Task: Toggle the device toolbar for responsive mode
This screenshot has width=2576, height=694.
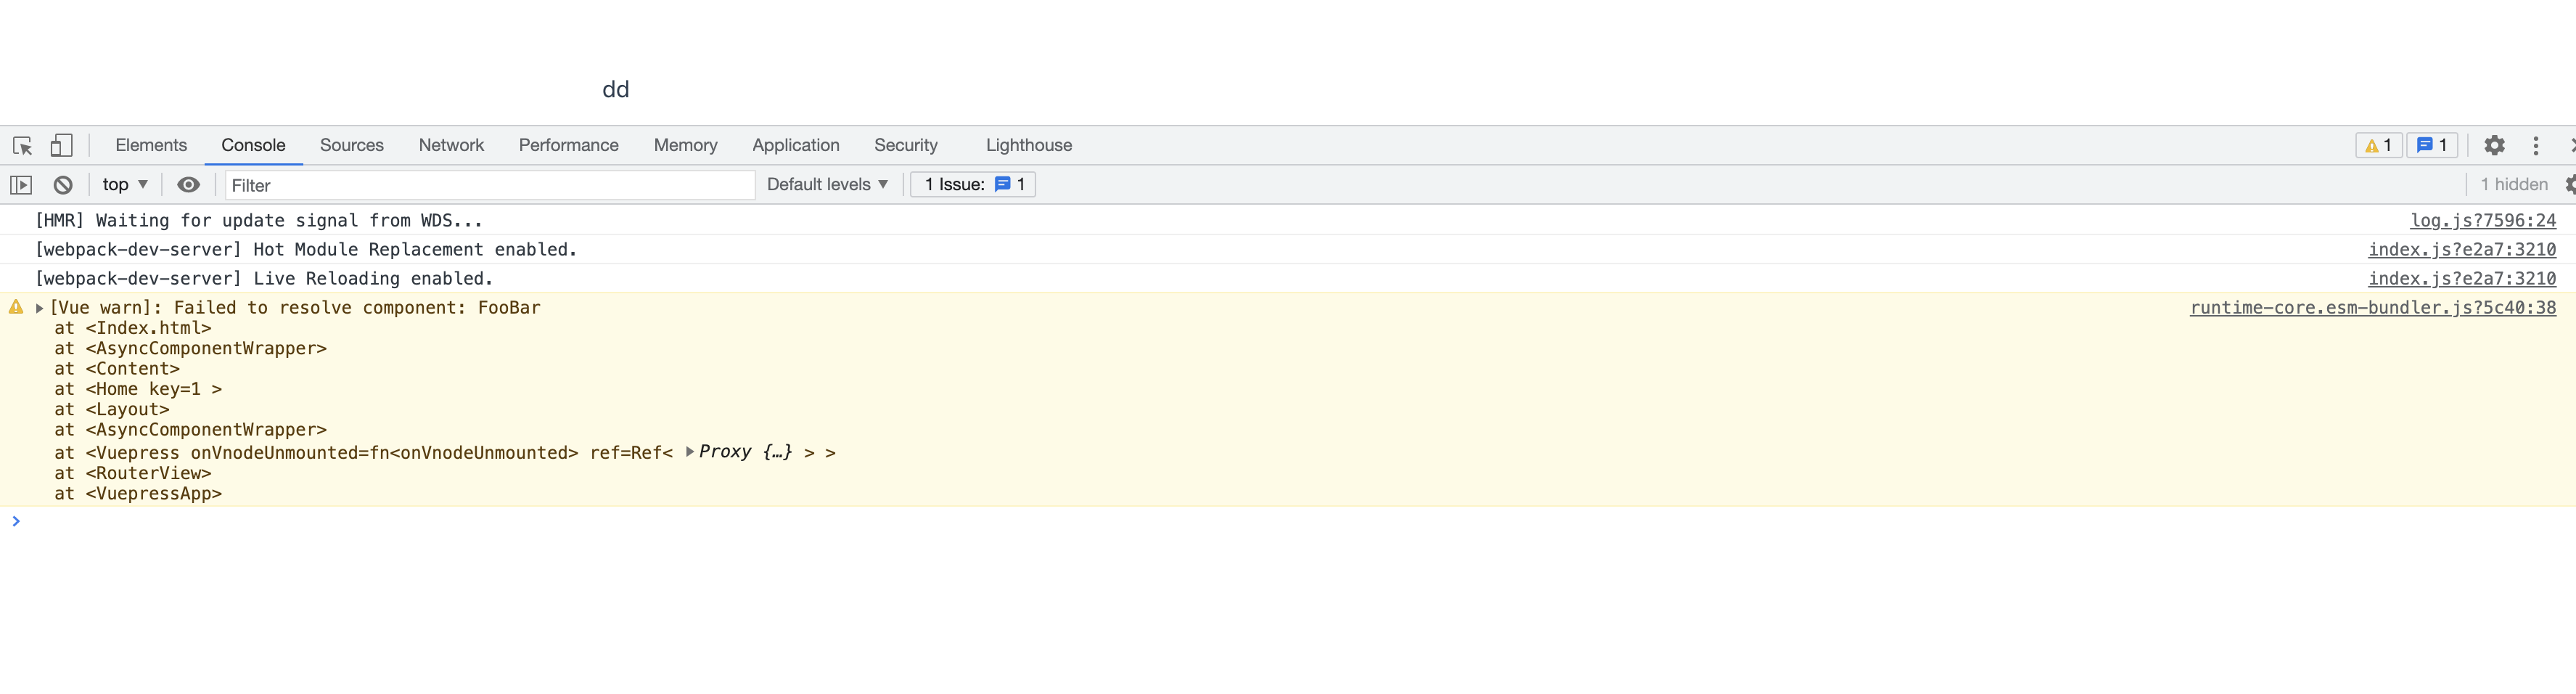Action: (x=62, y=145)
